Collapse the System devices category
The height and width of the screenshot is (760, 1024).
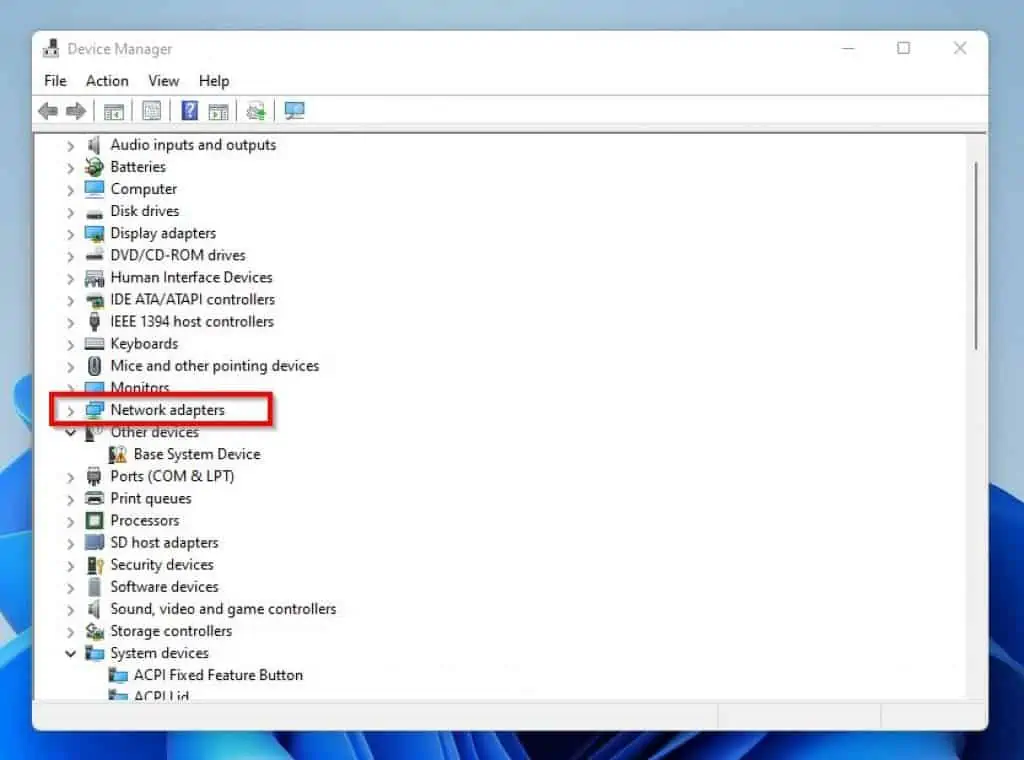point(69,653)
